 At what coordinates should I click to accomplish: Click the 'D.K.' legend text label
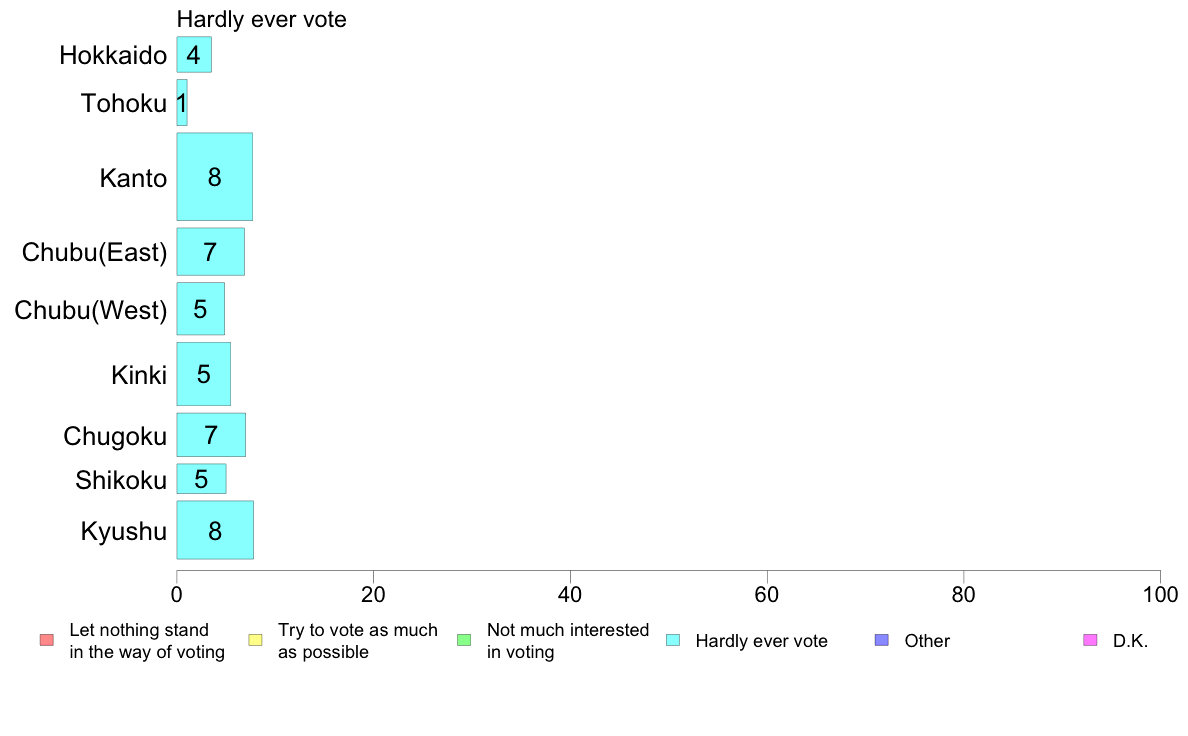[x=1130, y=641]
